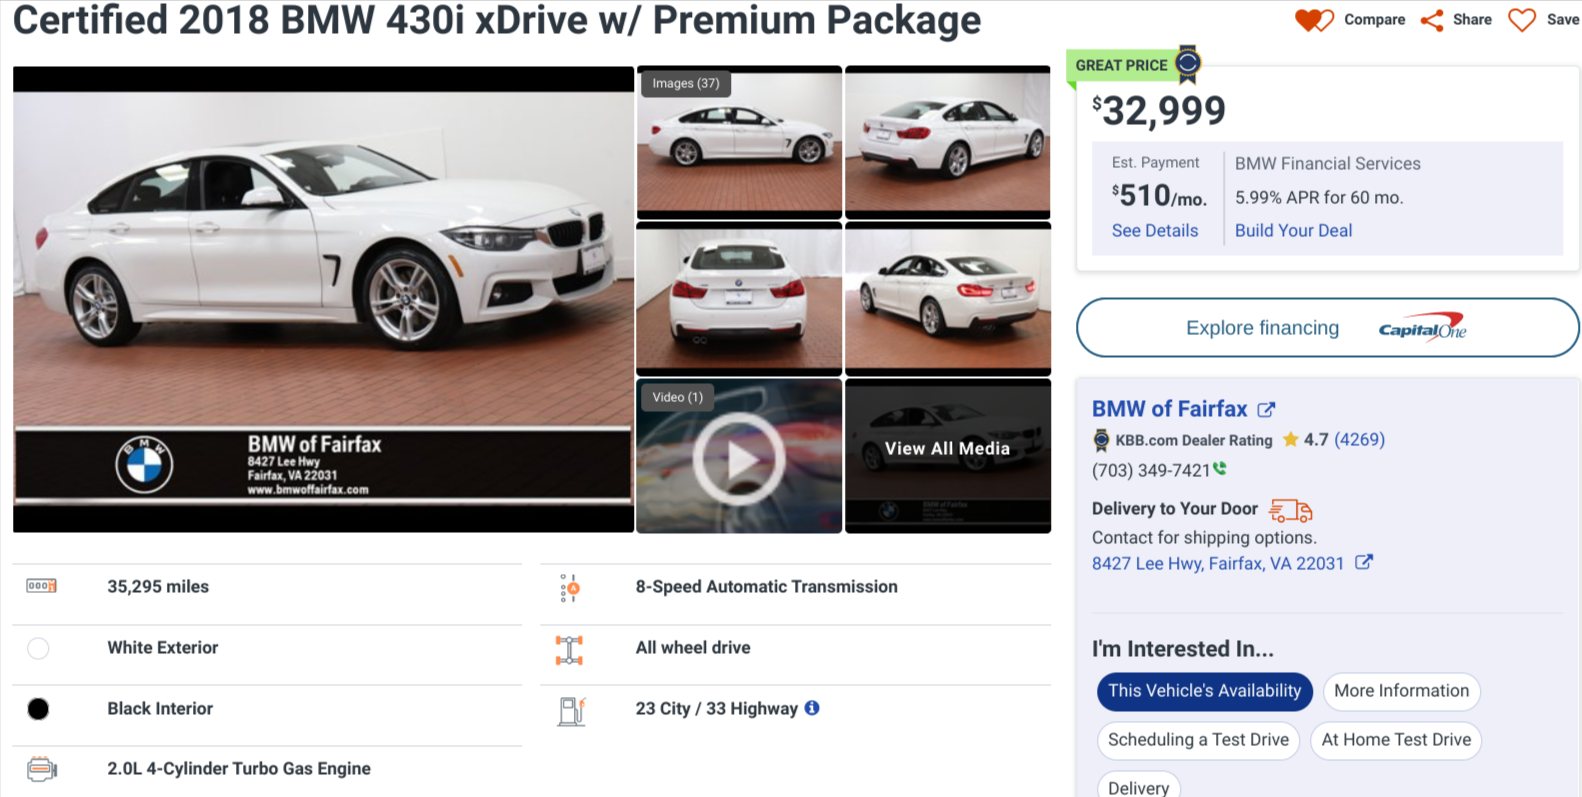The width and height of the screenshot is (1582, 797).
Task: Click the Compare double-heart icon
Action: (1313, 20)
